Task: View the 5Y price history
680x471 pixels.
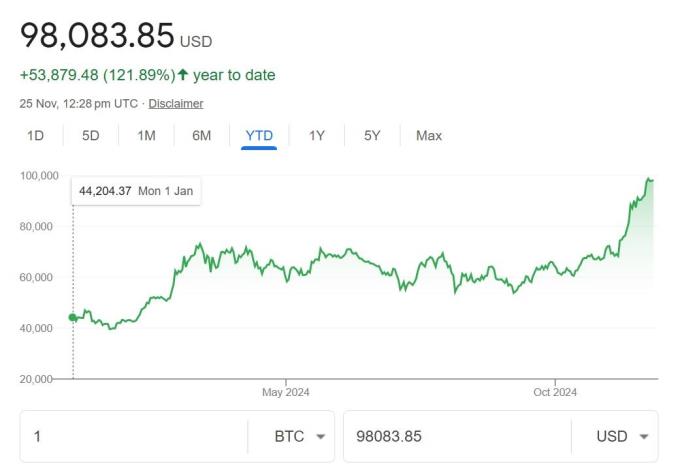Action: [x=372, y=136]
